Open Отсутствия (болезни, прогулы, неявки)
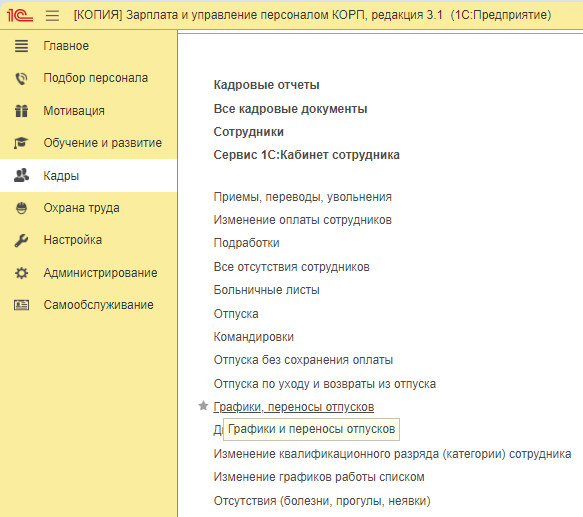 pos(322,501)
